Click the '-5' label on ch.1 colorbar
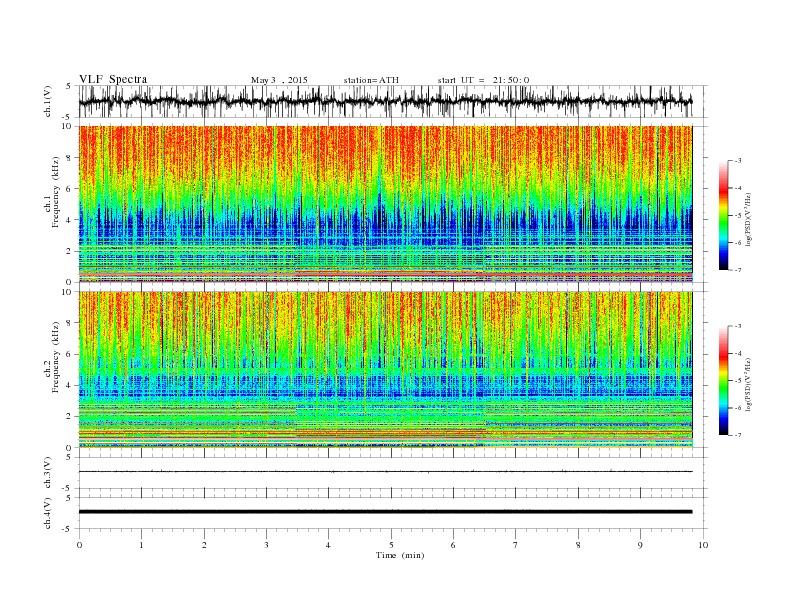 coord(738,216)
